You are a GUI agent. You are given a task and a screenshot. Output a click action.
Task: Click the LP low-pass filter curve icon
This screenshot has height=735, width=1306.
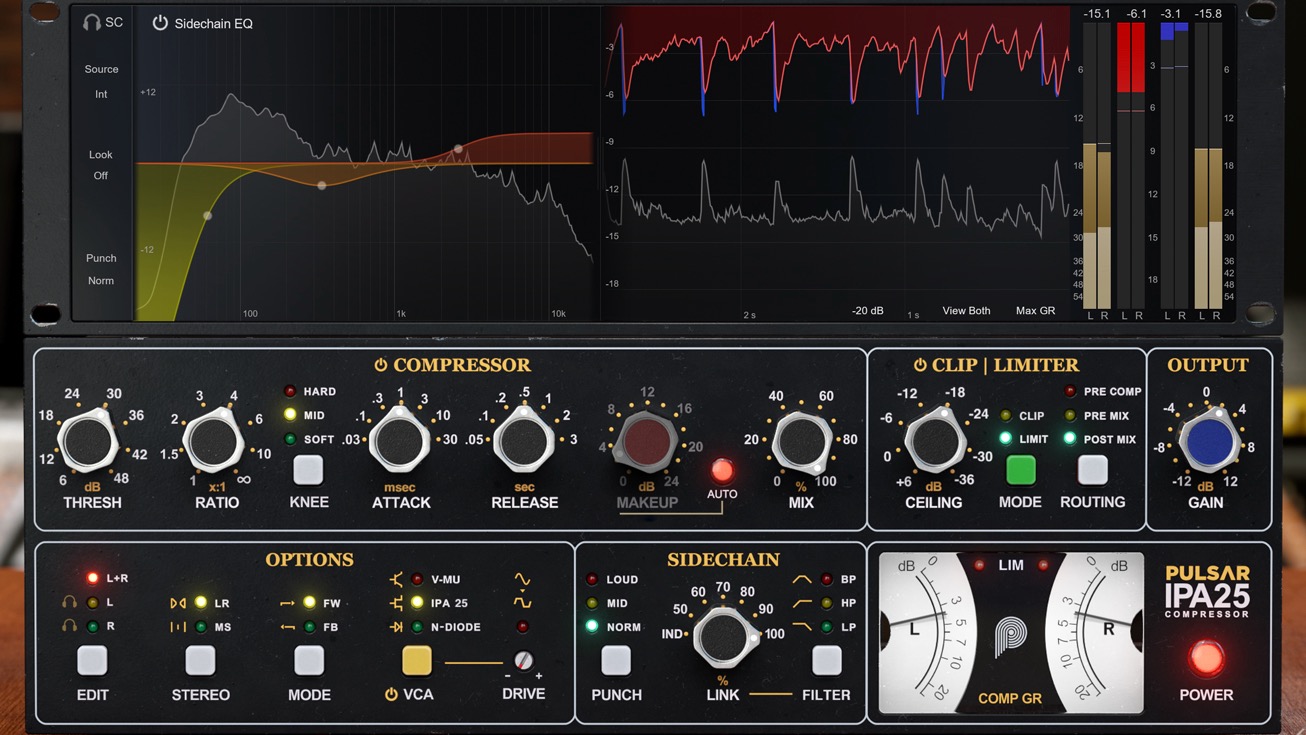pyautogui.click(x=802, y=627)
